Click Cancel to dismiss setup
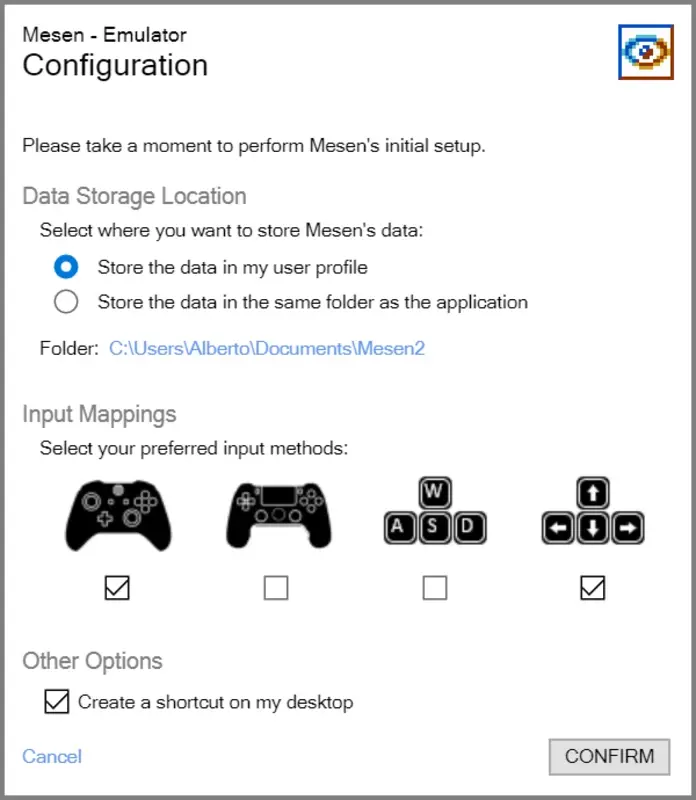The image size is (696, 800). point(51,757)
